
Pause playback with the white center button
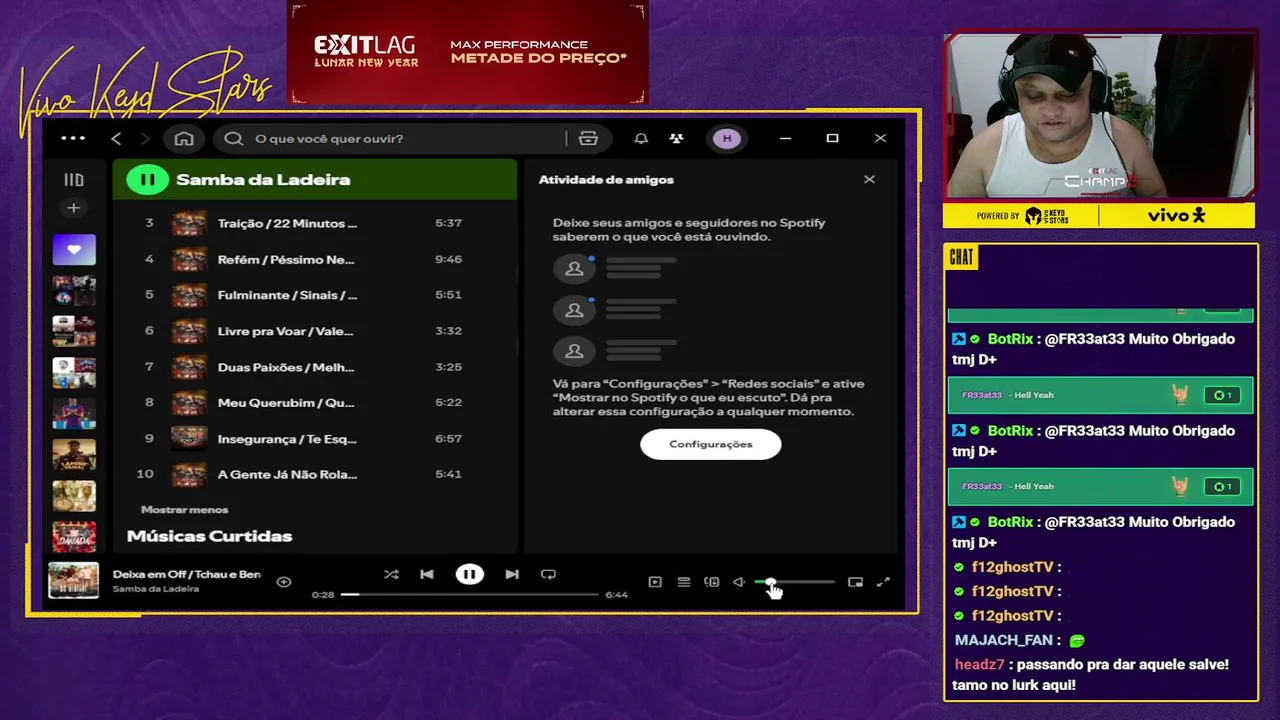tap(469, 574)
